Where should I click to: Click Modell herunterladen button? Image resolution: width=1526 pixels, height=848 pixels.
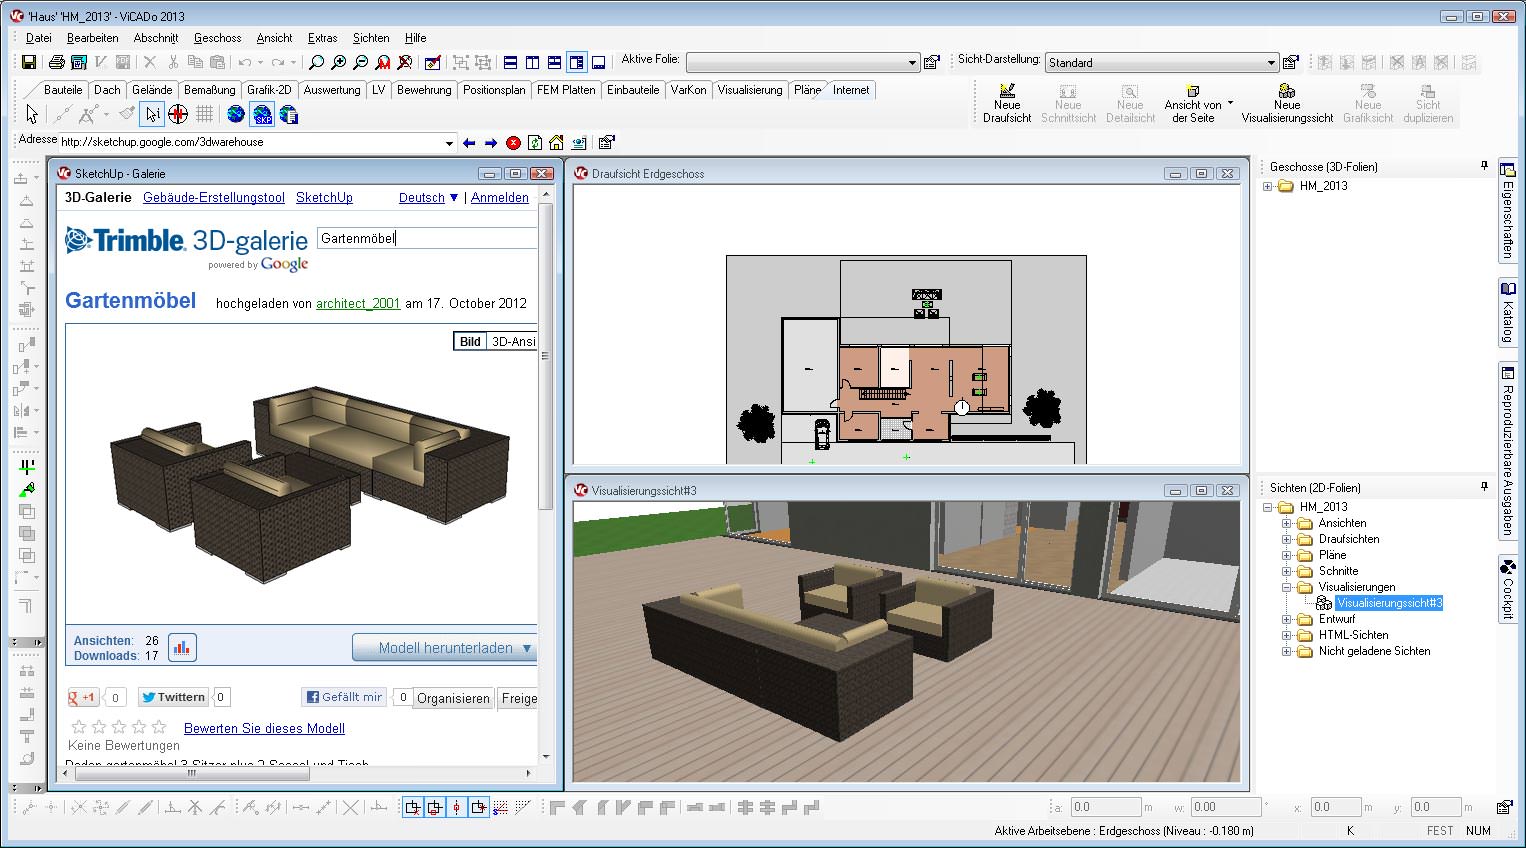(445, 648)
